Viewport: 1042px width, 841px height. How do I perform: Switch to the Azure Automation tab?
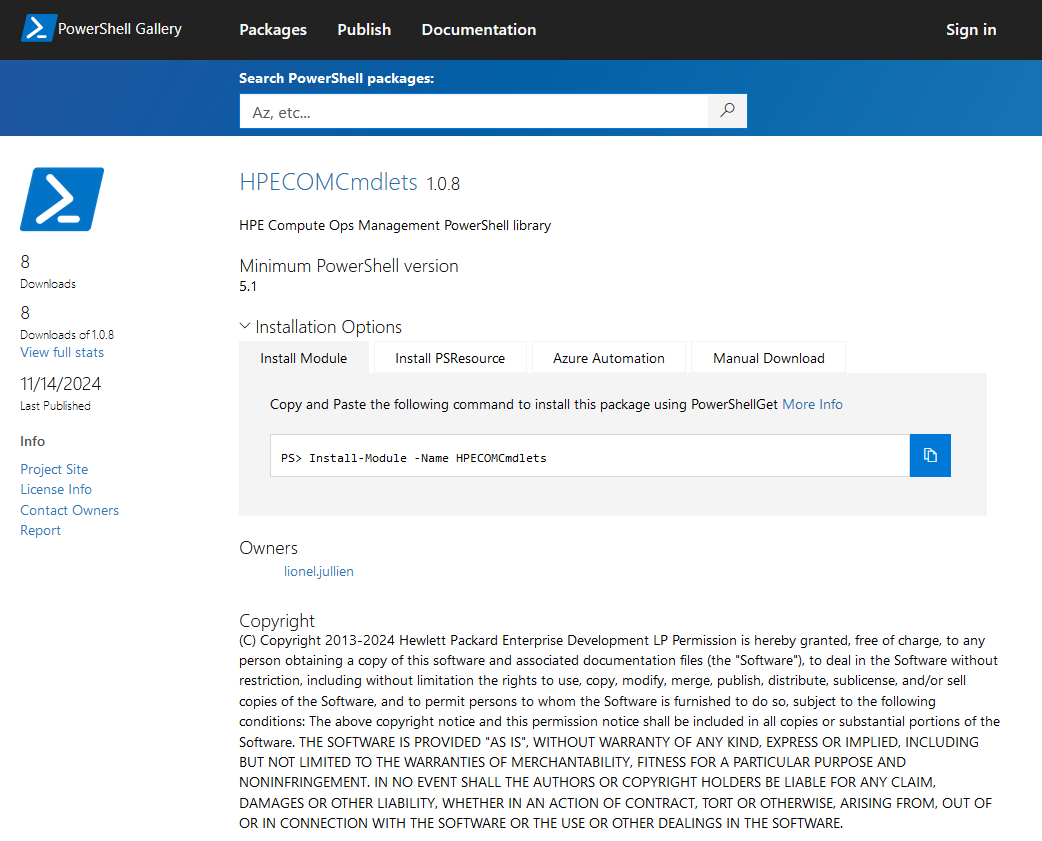point(609,358)
